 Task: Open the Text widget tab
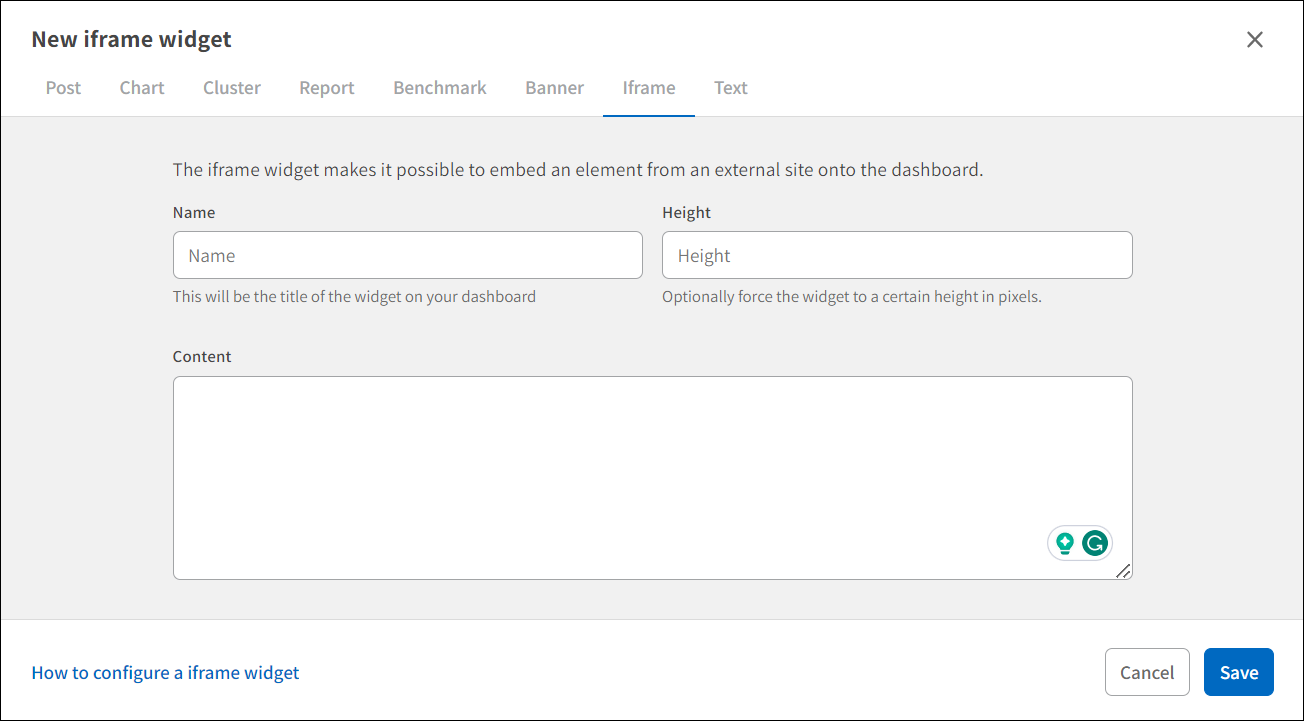pos(730,88)
